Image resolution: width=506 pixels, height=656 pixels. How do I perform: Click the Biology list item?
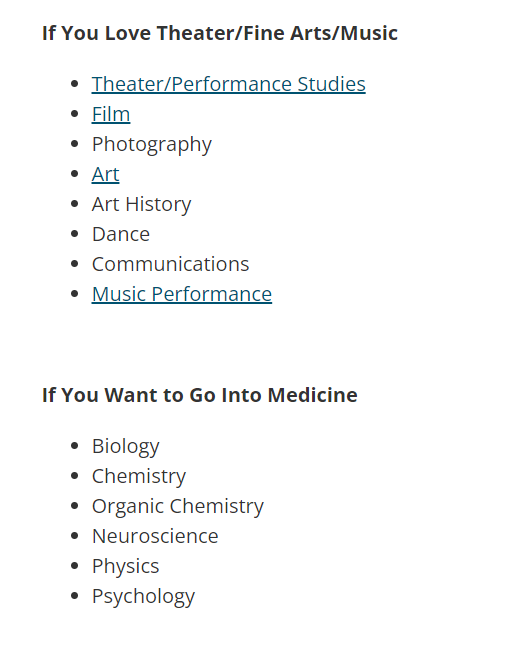coord(126,446)
